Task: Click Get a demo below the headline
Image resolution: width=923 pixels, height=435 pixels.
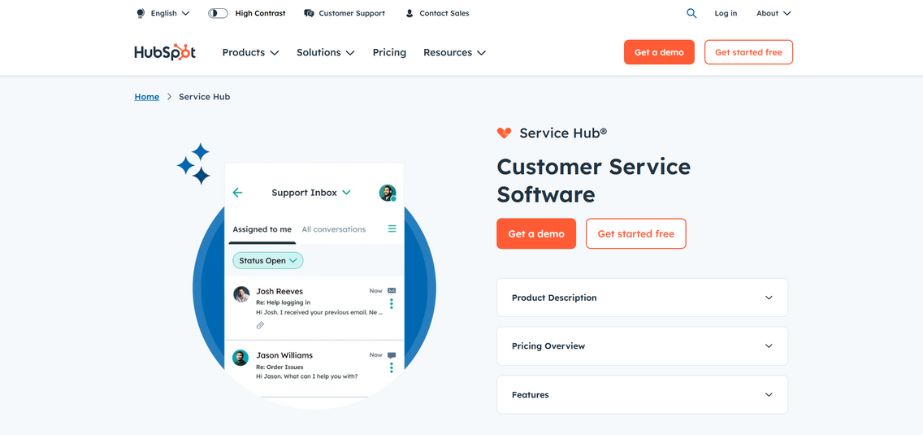Action: coord(536,234)
